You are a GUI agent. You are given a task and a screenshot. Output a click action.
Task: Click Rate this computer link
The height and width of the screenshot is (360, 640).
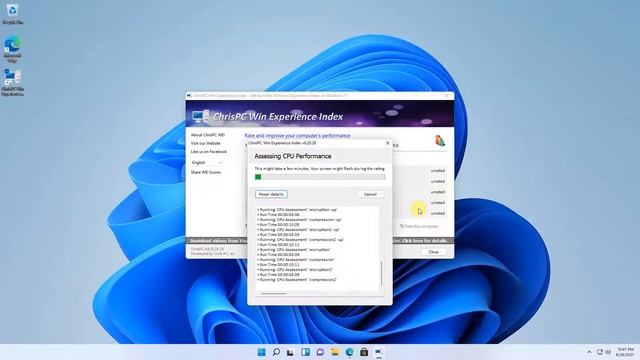click(x=419, y=226)
